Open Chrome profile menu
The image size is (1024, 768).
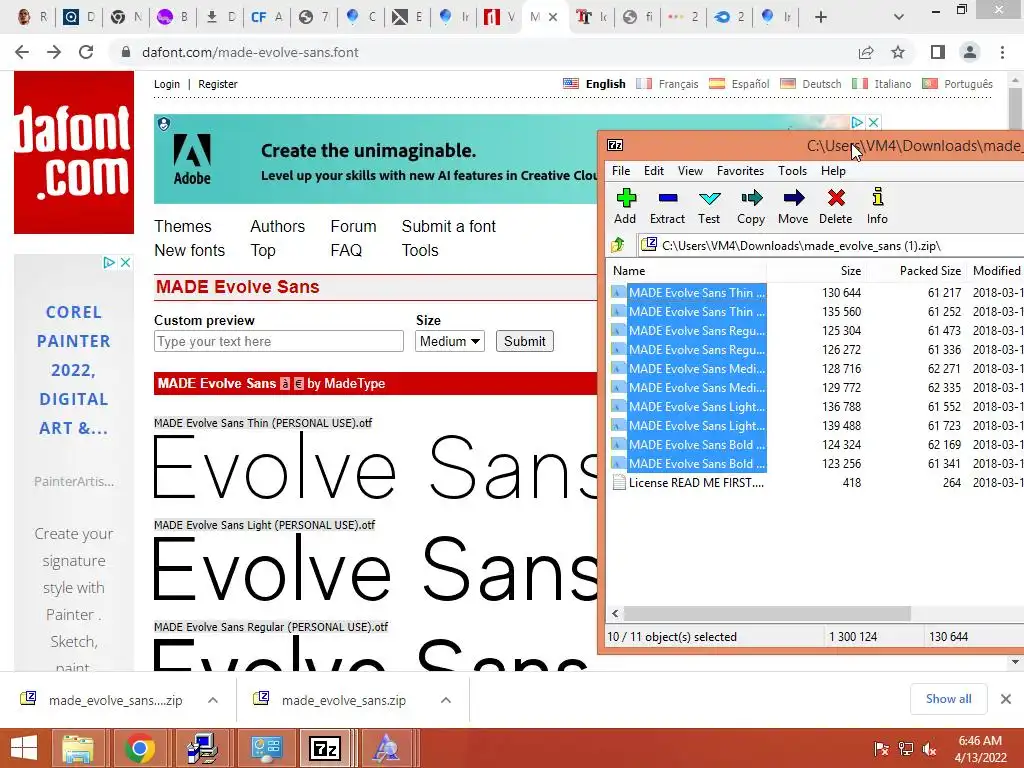coord(970,52)
